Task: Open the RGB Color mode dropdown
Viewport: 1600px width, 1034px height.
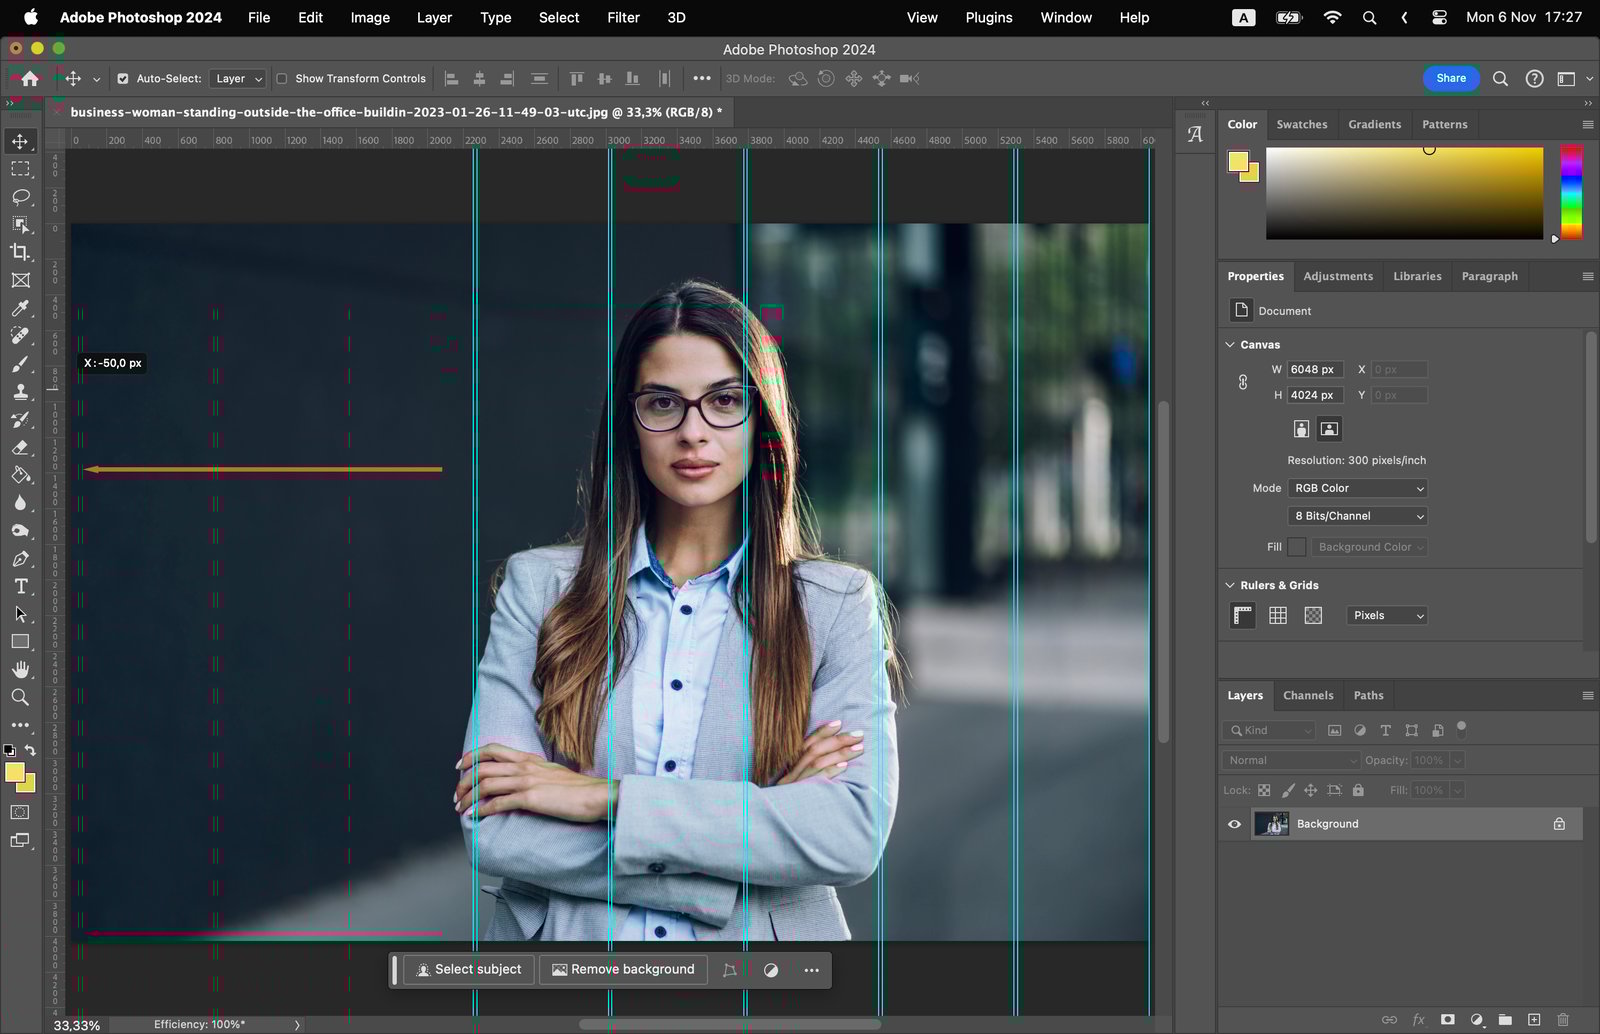Action: pos(1357,488)
